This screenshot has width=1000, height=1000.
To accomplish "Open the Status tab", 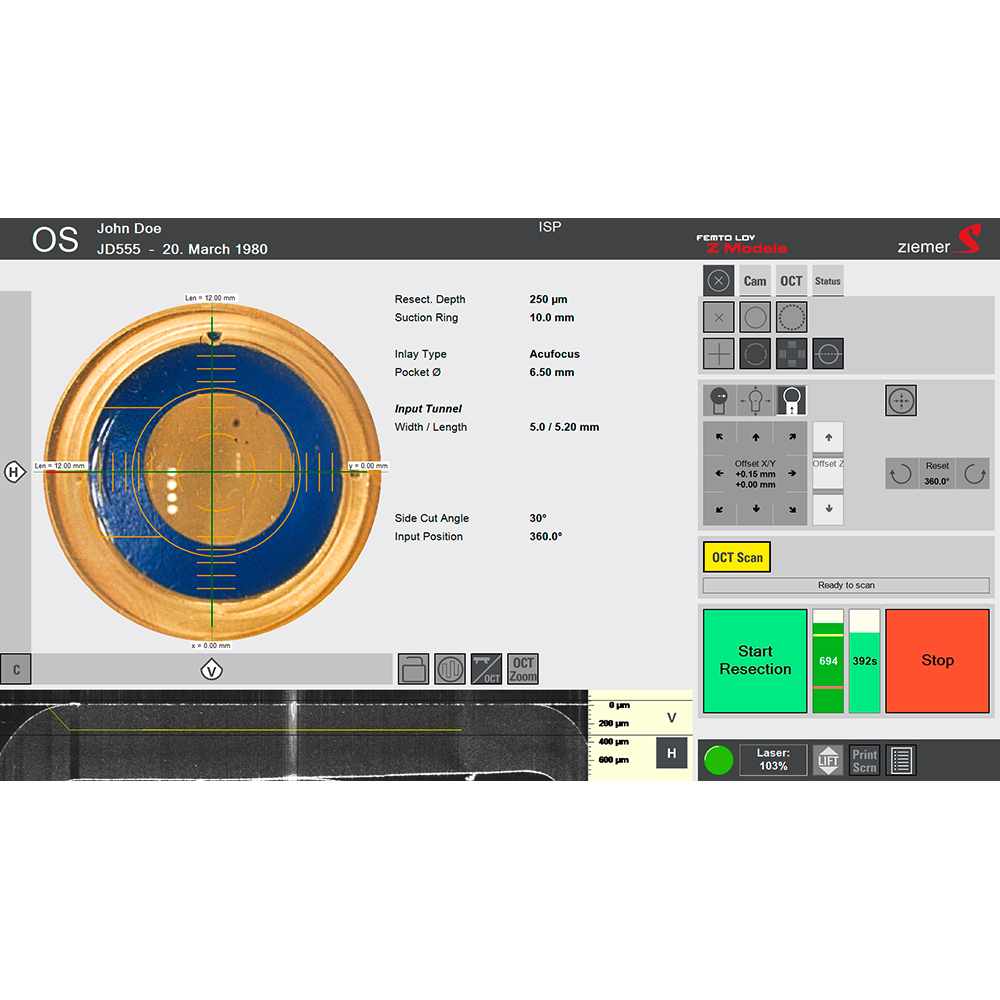I will click(827, 281).
